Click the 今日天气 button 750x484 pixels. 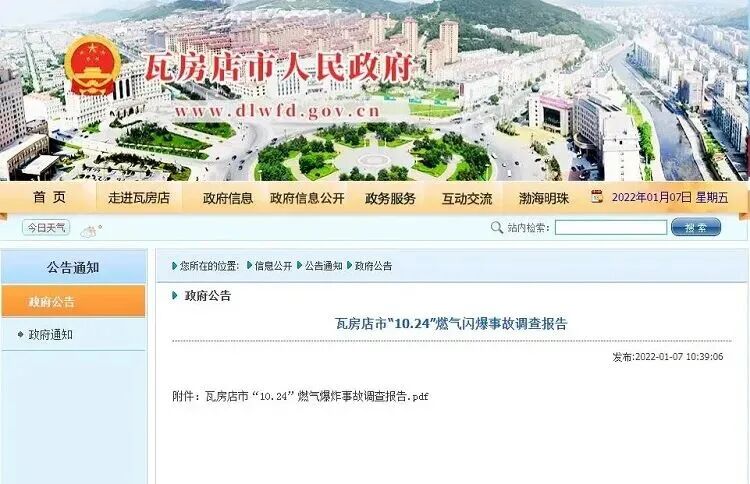46,227
